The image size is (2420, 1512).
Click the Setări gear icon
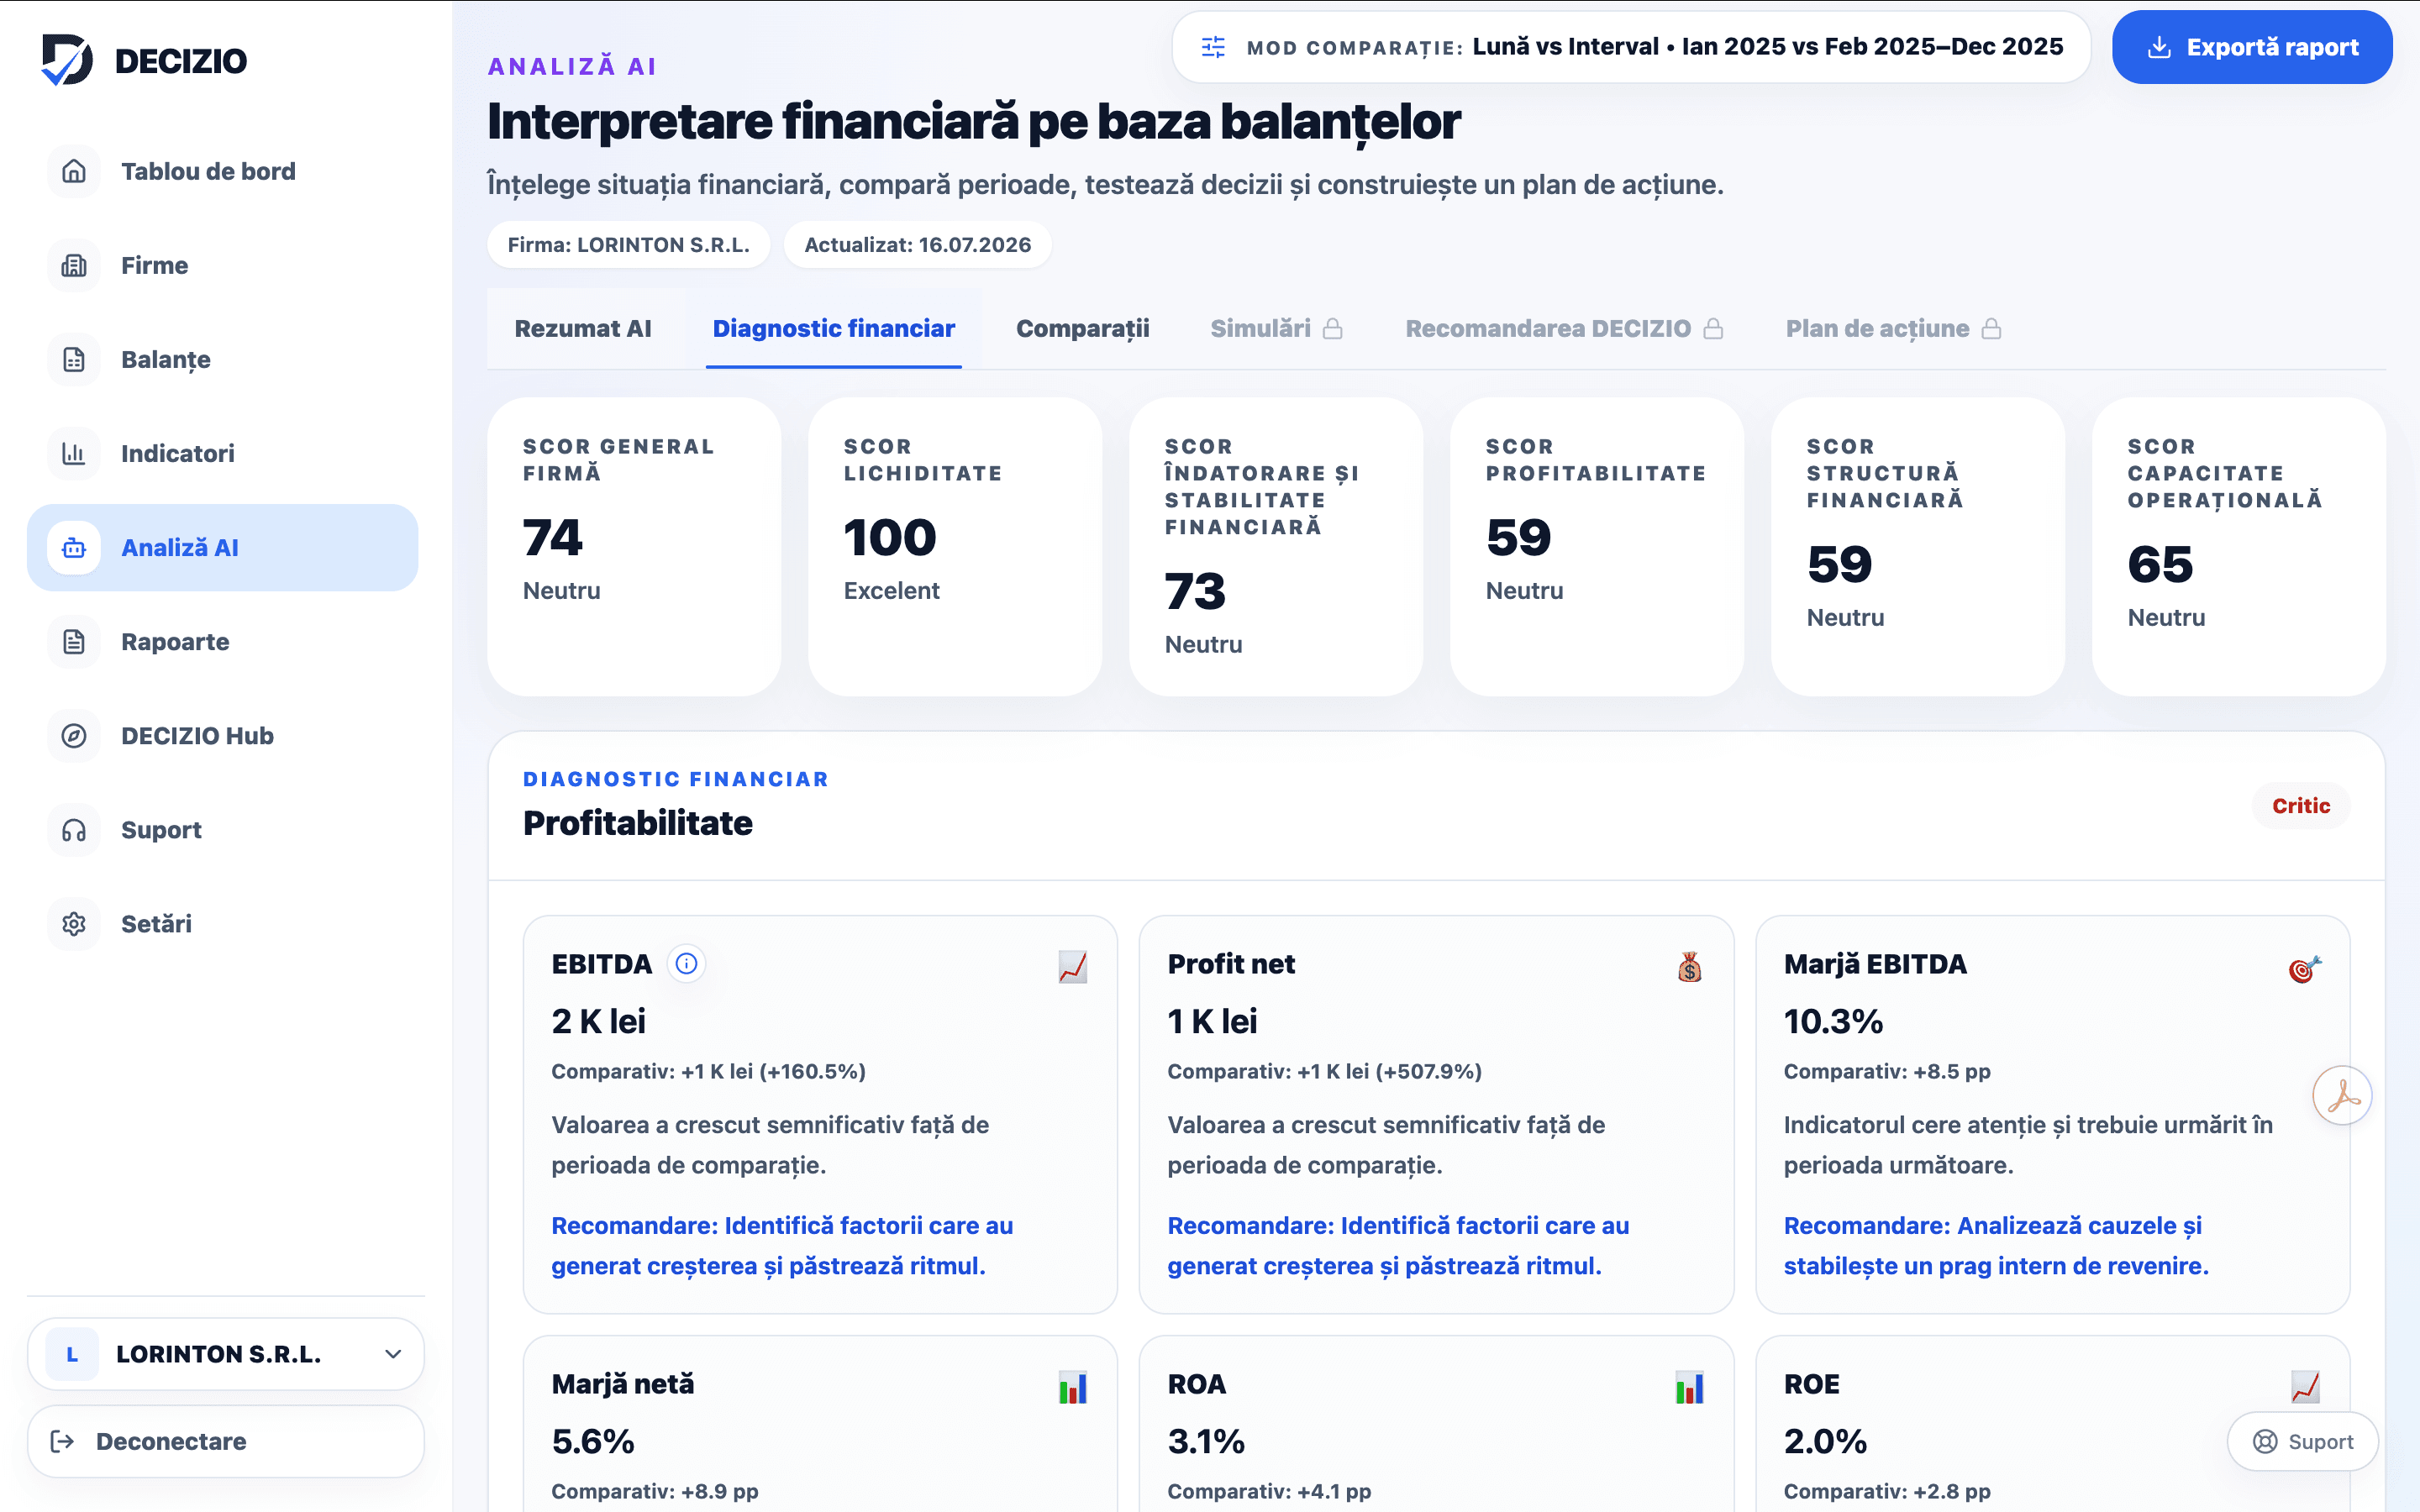(74, 923)
